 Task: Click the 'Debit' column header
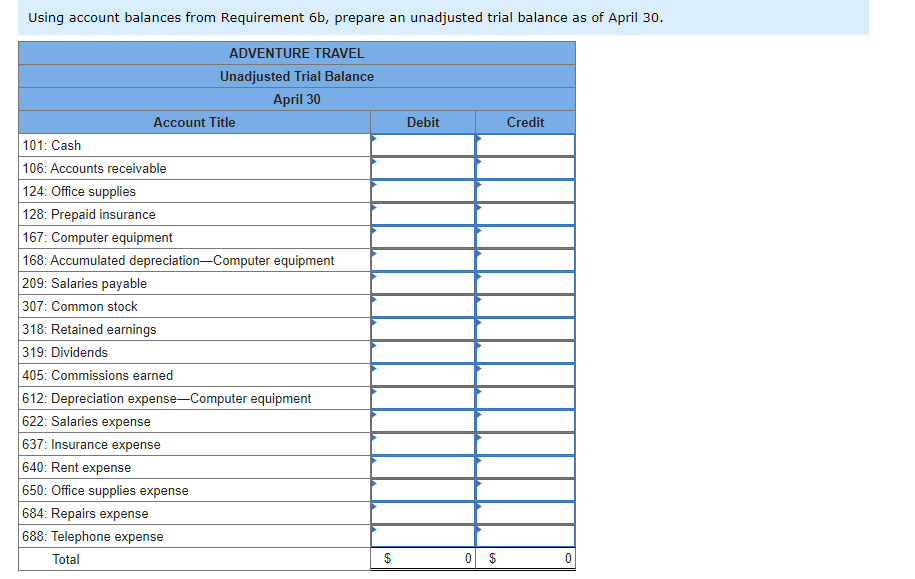(x=423, y=123)
